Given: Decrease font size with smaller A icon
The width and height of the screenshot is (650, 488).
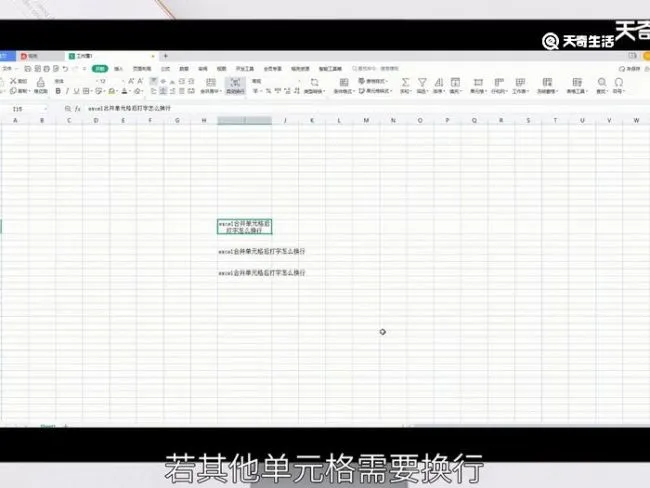Looking at the screenshot, I should [140, 81].
